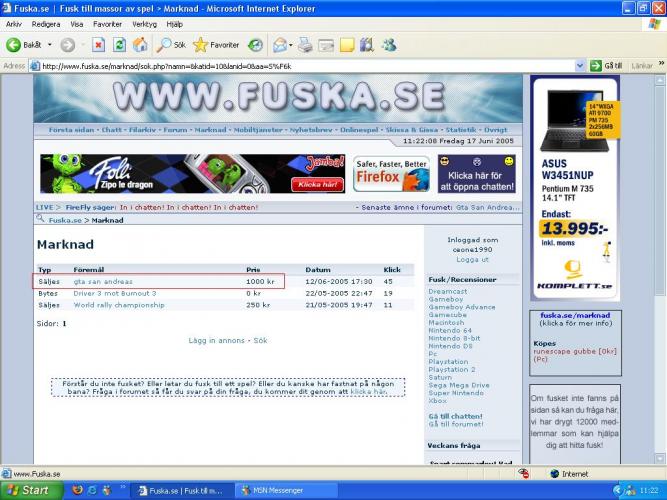Click the Back arrow toolbar icon
The height and width of the screenshot is (500, 667).
(x=14, y=45)
